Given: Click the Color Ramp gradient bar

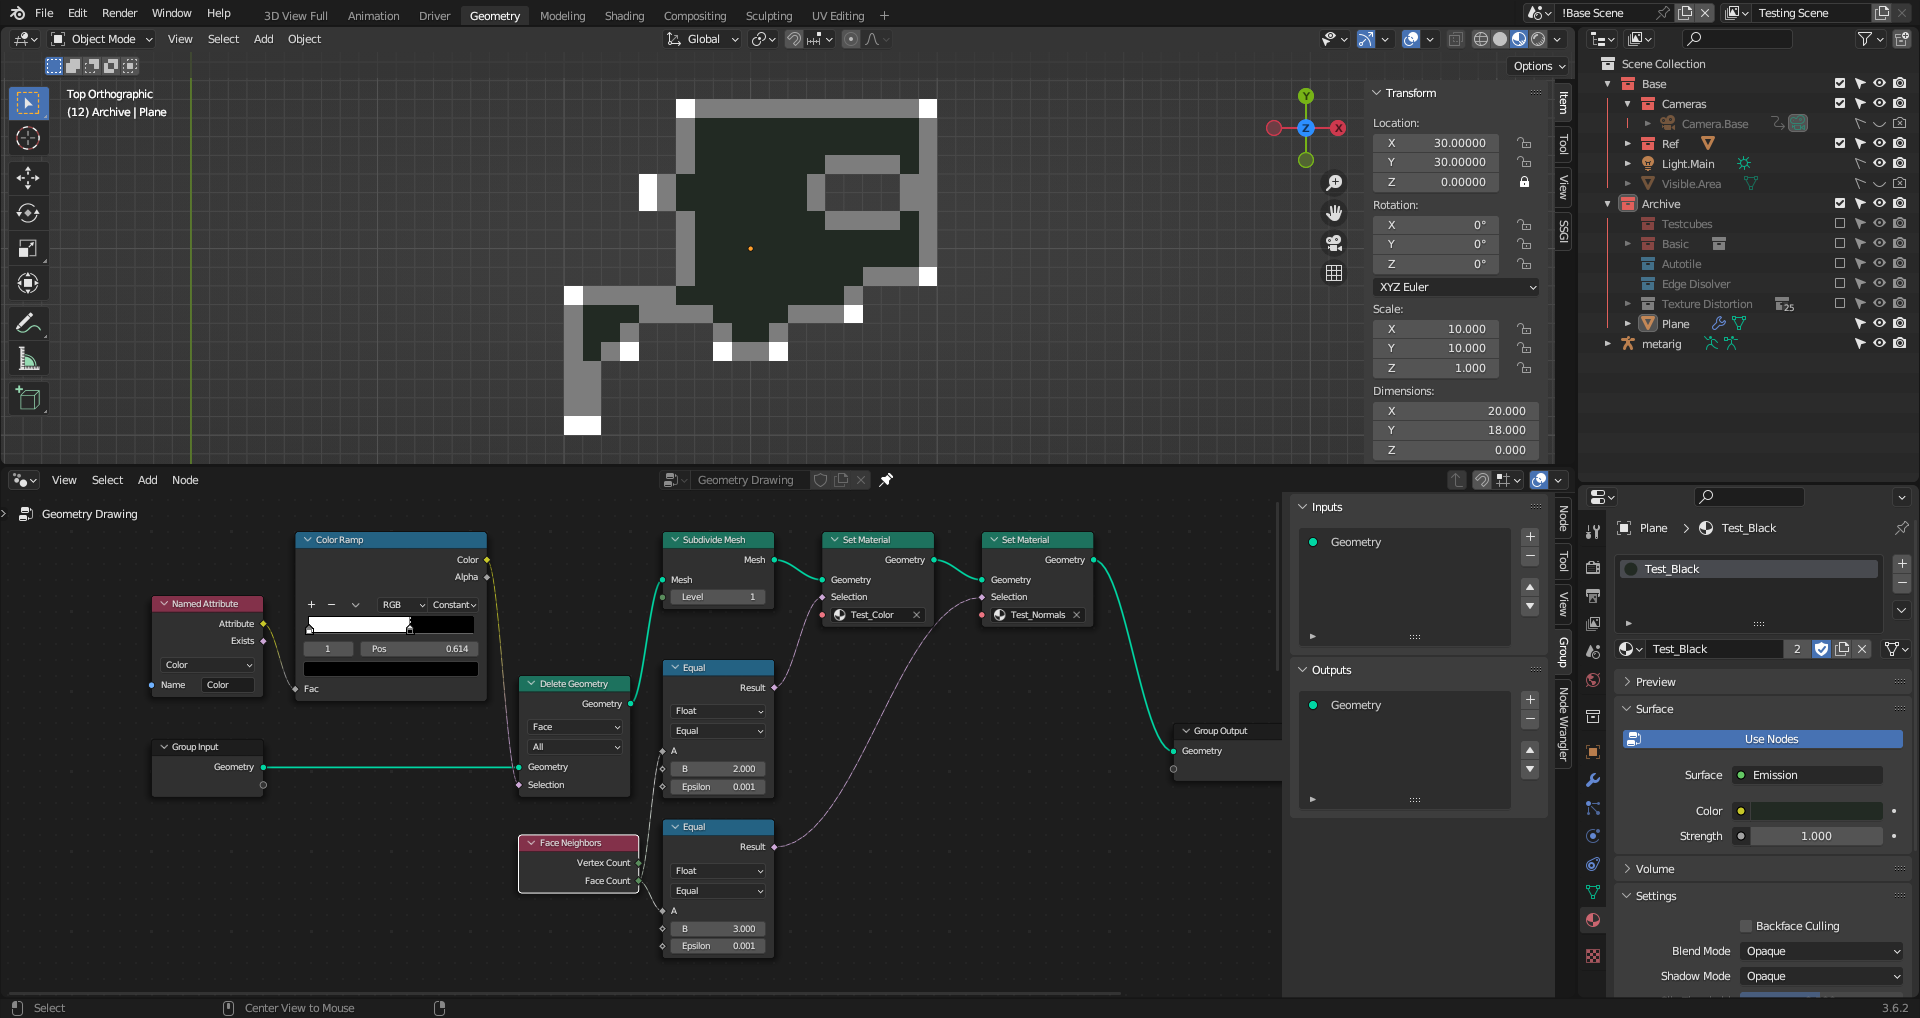Looking at the screenshot, I should coord(390,625).
